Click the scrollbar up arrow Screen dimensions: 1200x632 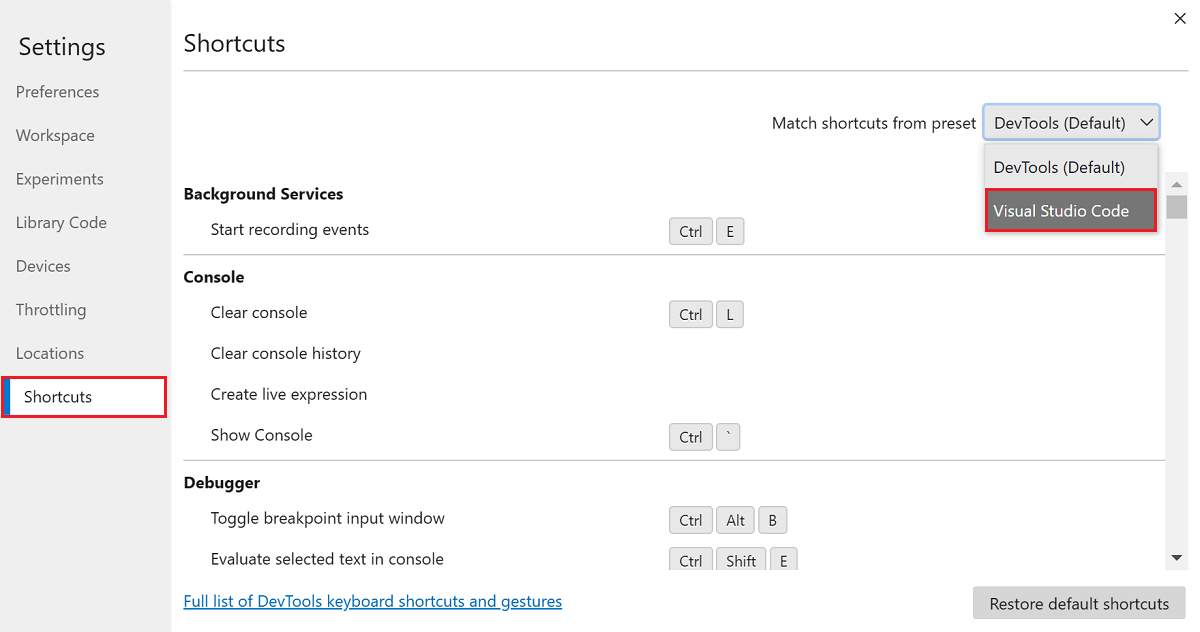tap(1177, 184)
